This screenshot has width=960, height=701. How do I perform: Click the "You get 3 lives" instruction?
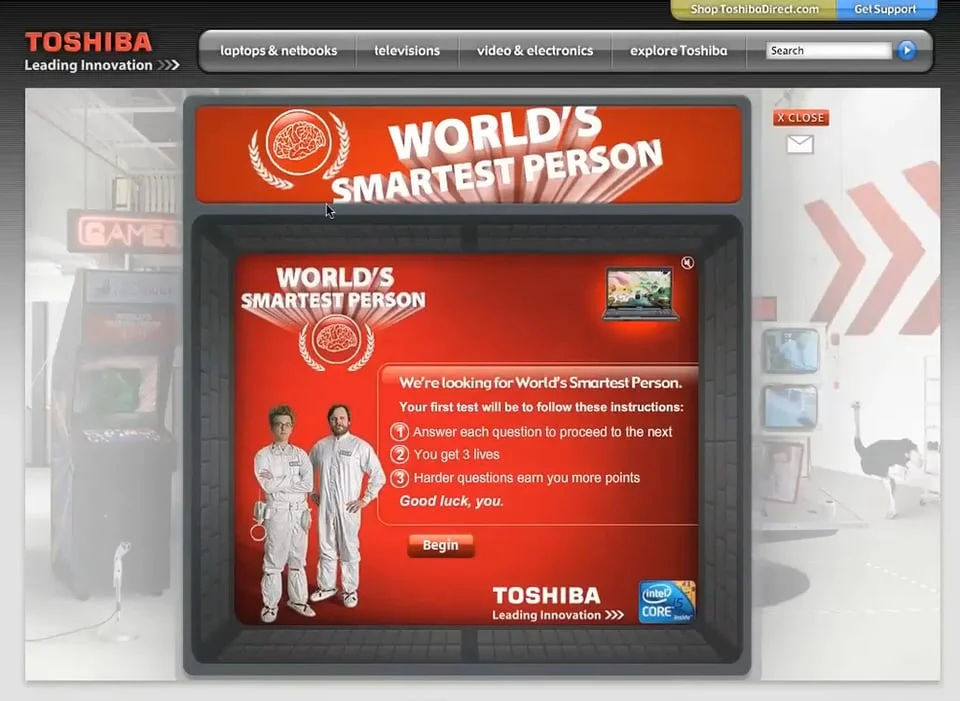coord(456,454)
